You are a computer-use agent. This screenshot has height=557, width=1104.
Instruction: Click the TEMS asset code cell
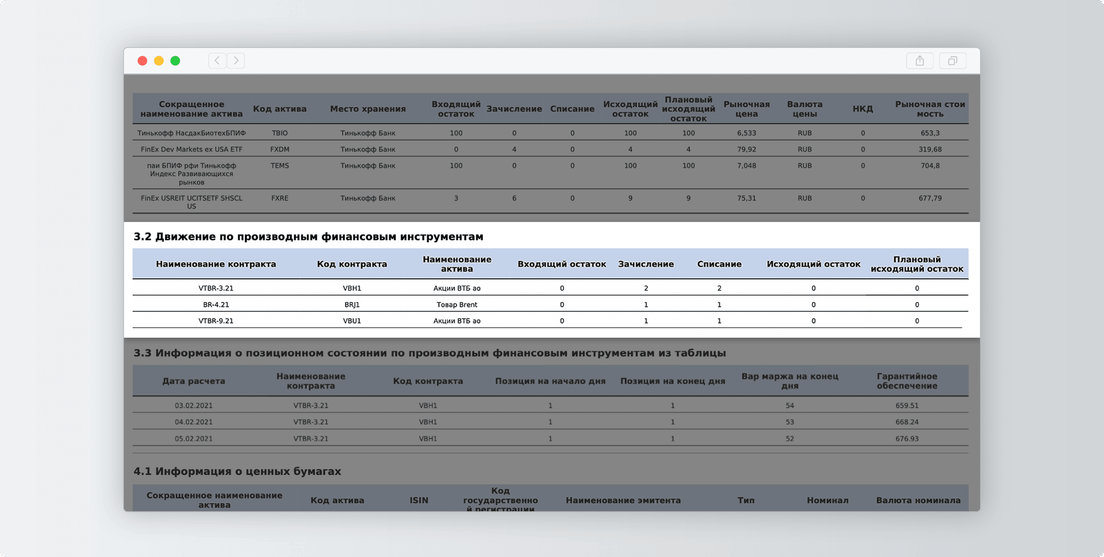(280, 165)
